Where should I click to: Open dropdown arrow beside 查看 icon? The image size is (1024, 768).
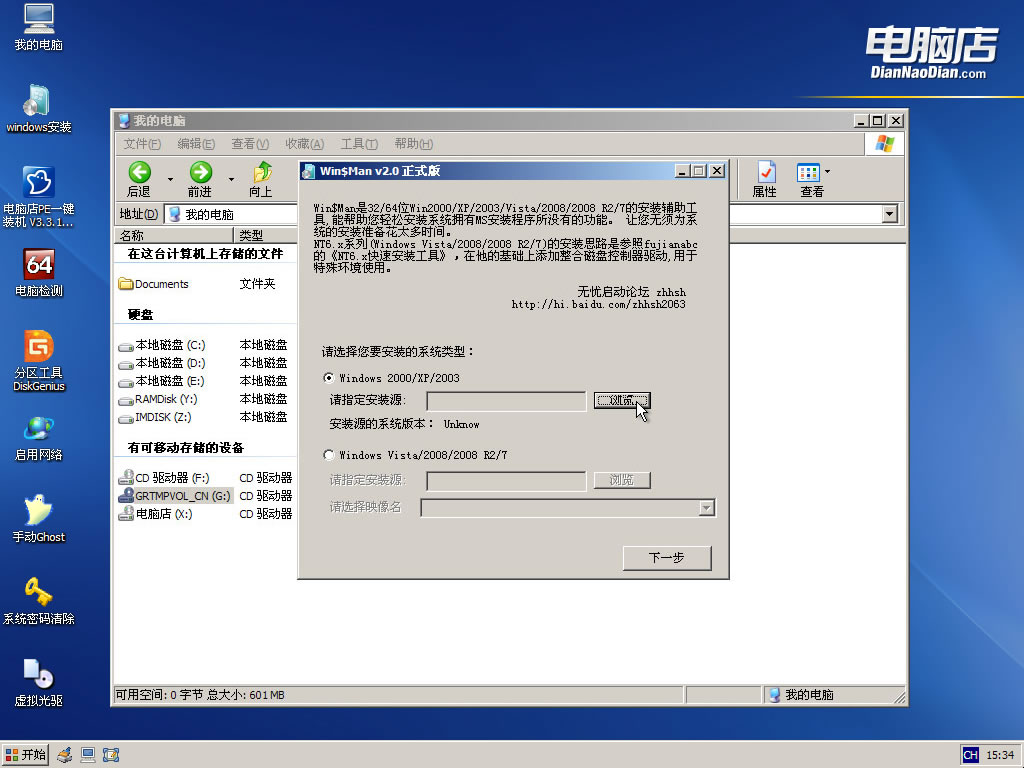pyautogui.click(x=827, y=172)
